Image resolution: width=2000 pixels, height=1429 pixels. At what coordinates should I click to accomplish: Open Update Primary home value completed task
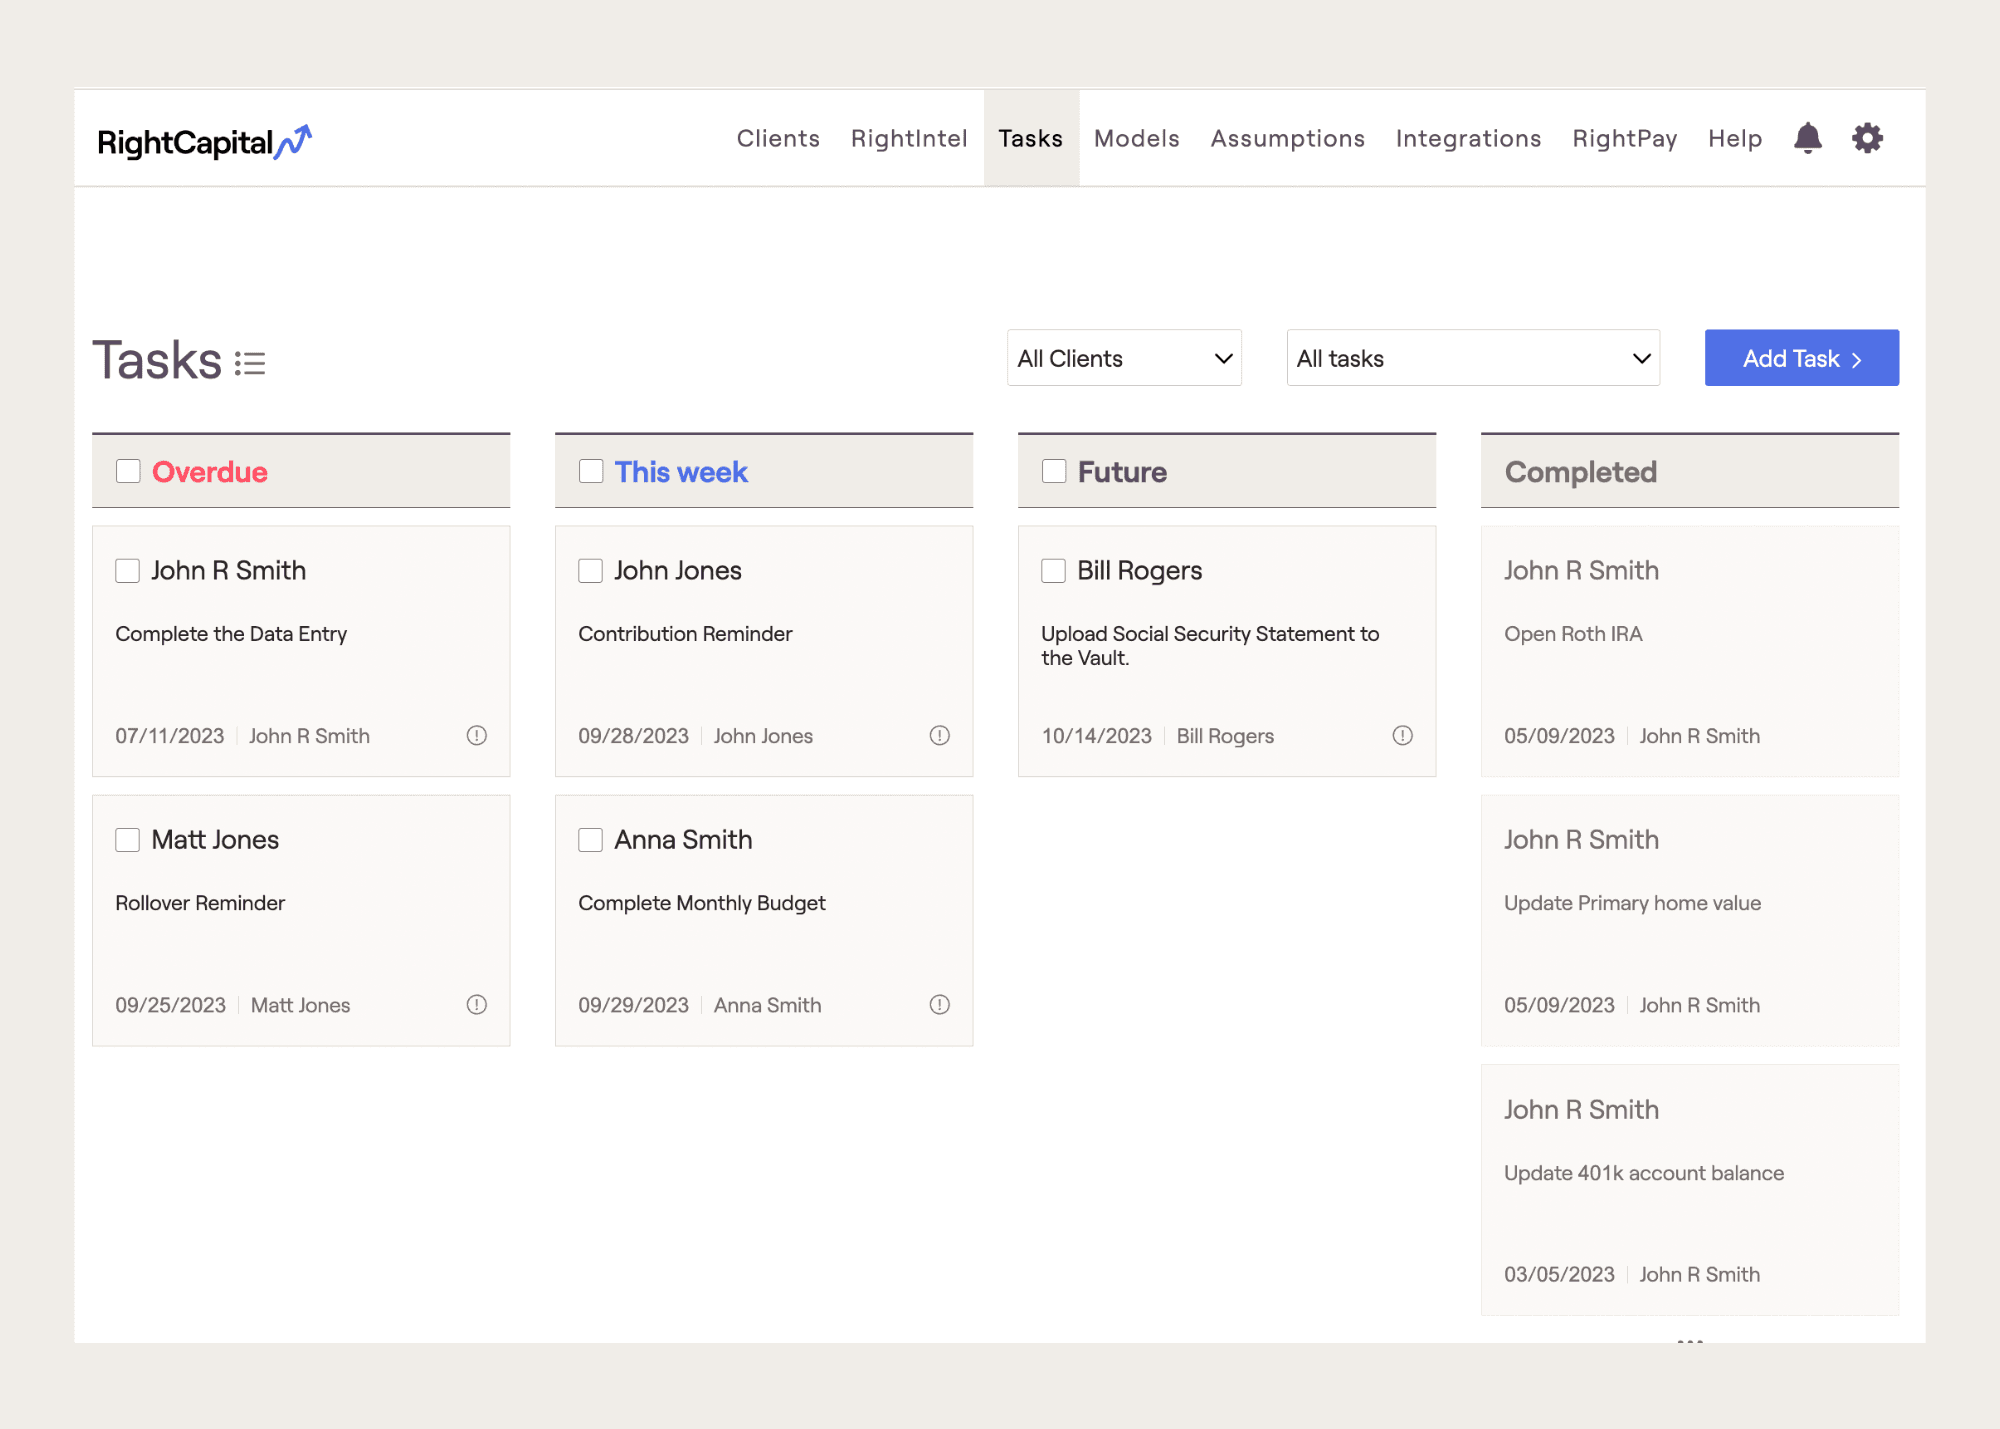(x=1689, y=920)
